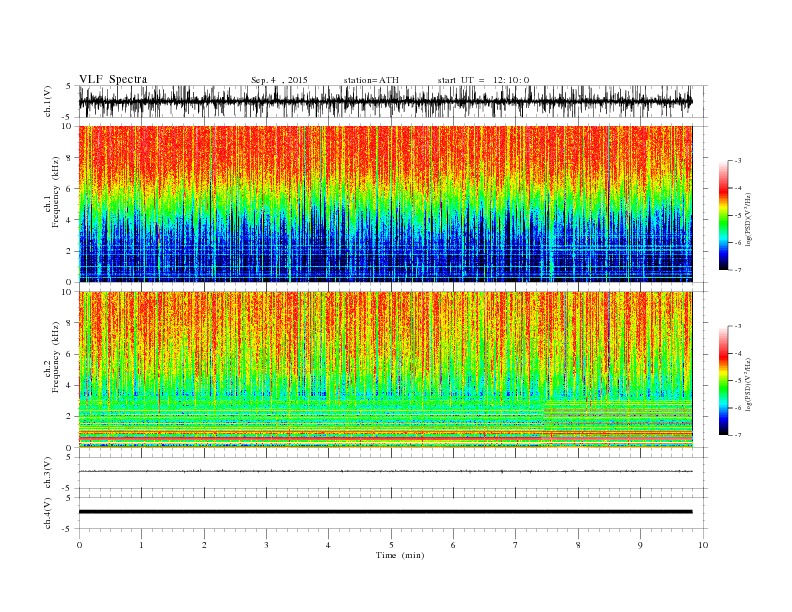
Task: Click time axis tick label 7
Action: pyautogui.click(x=516, y=545)
